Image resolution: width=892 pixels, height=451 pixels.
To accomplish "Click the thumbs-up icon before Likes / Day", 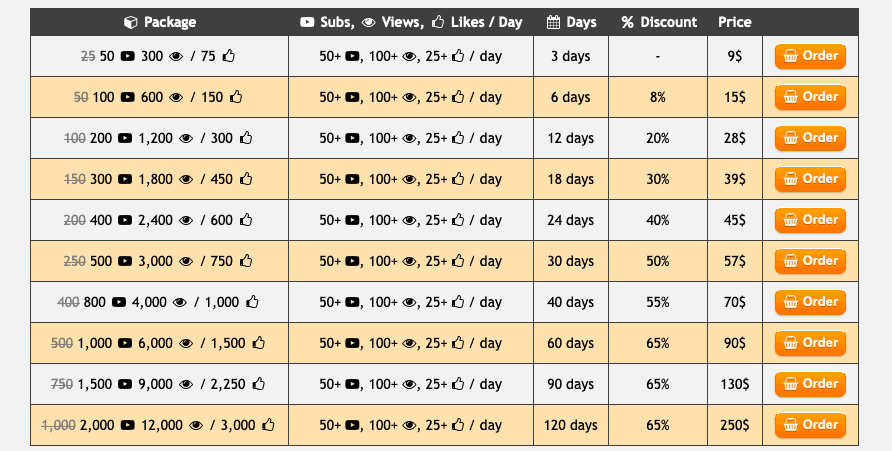I will tap(437, 22).
